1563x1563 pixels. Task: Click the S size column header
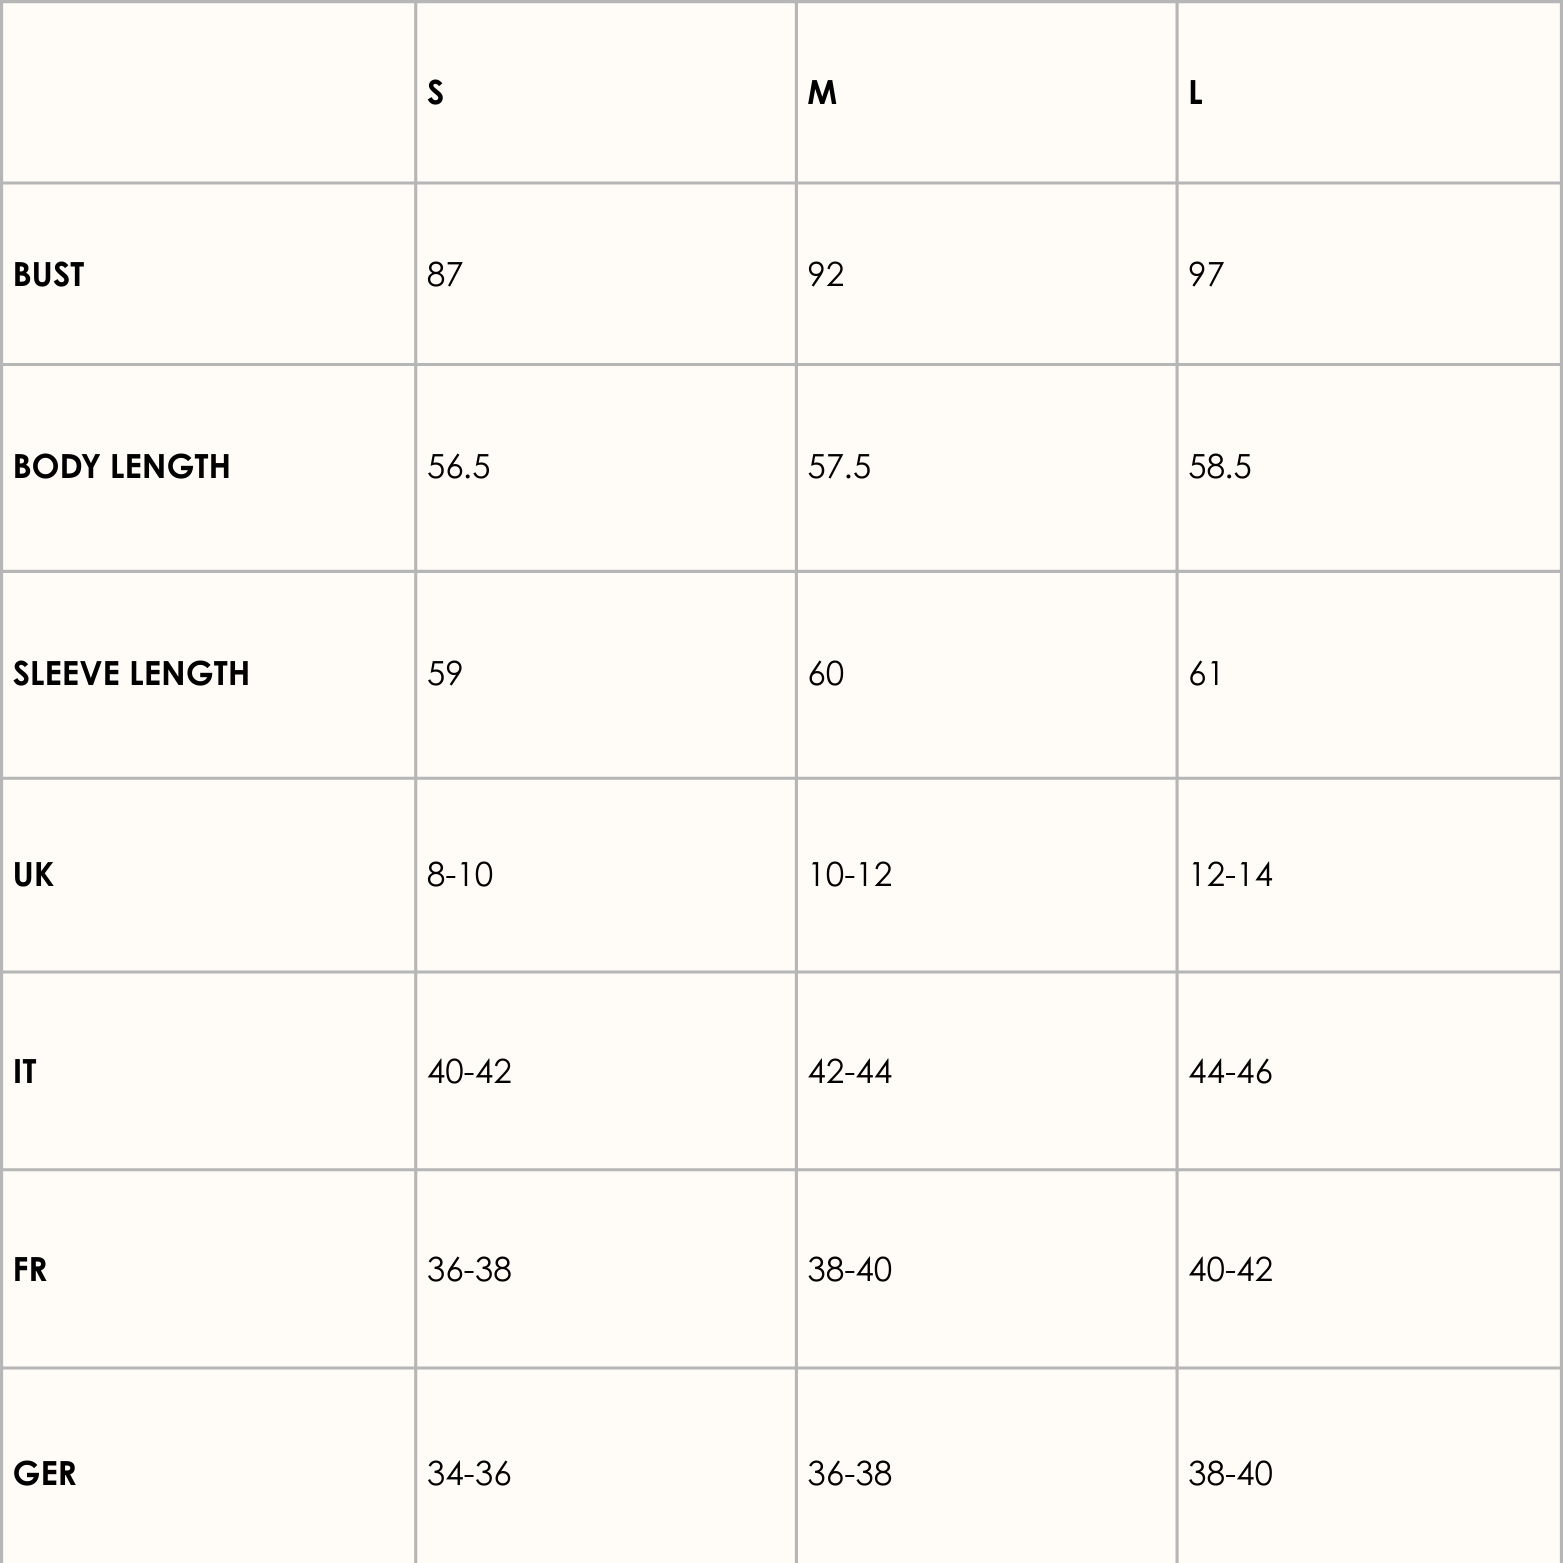click(435, 93)
